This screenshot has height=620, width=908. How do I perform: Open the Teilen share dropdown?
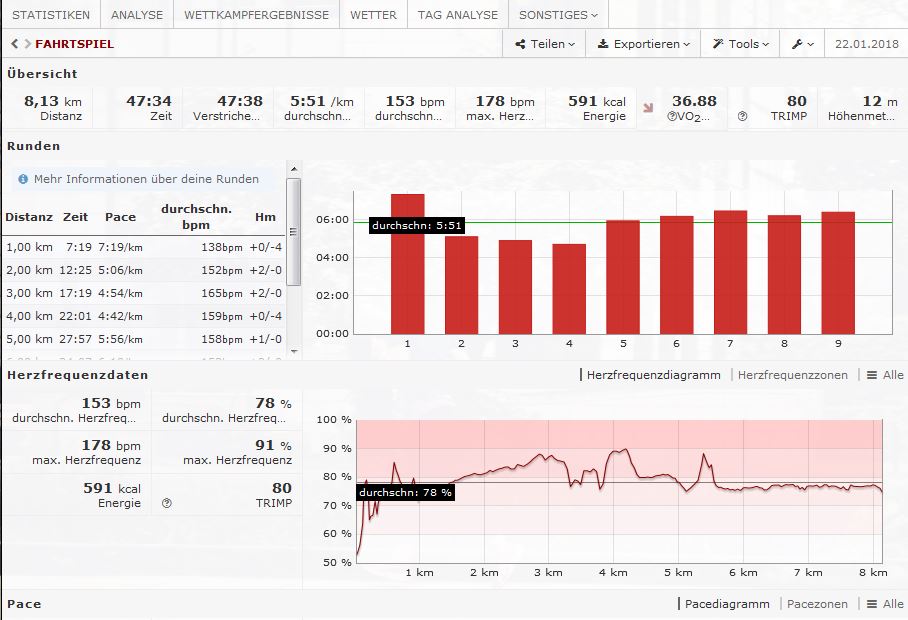tap(545, 44)
